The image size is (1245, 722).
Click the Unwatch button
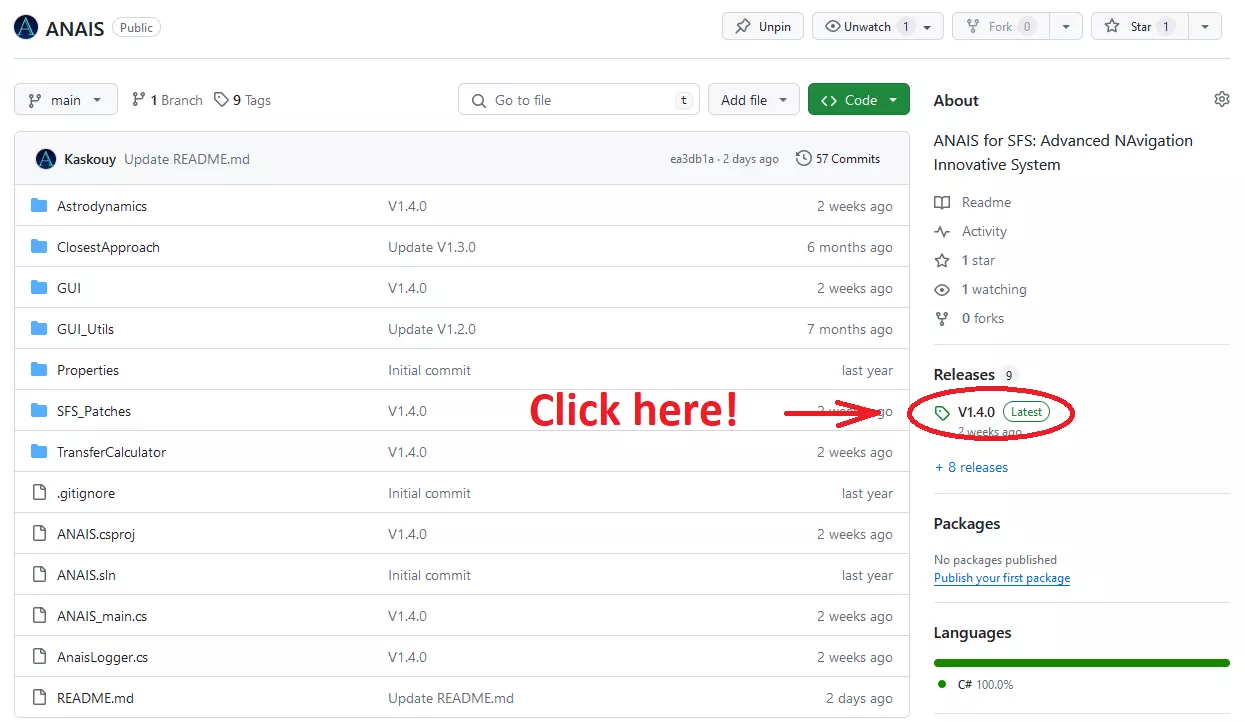867,27
